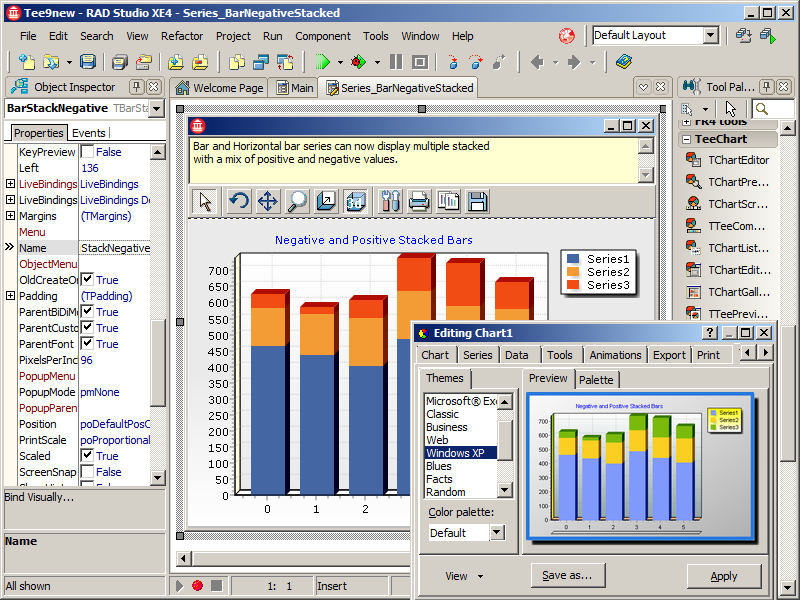Switch to the Events tab in Object Inspector
The image size is (800, 600).
pos(89,133)
